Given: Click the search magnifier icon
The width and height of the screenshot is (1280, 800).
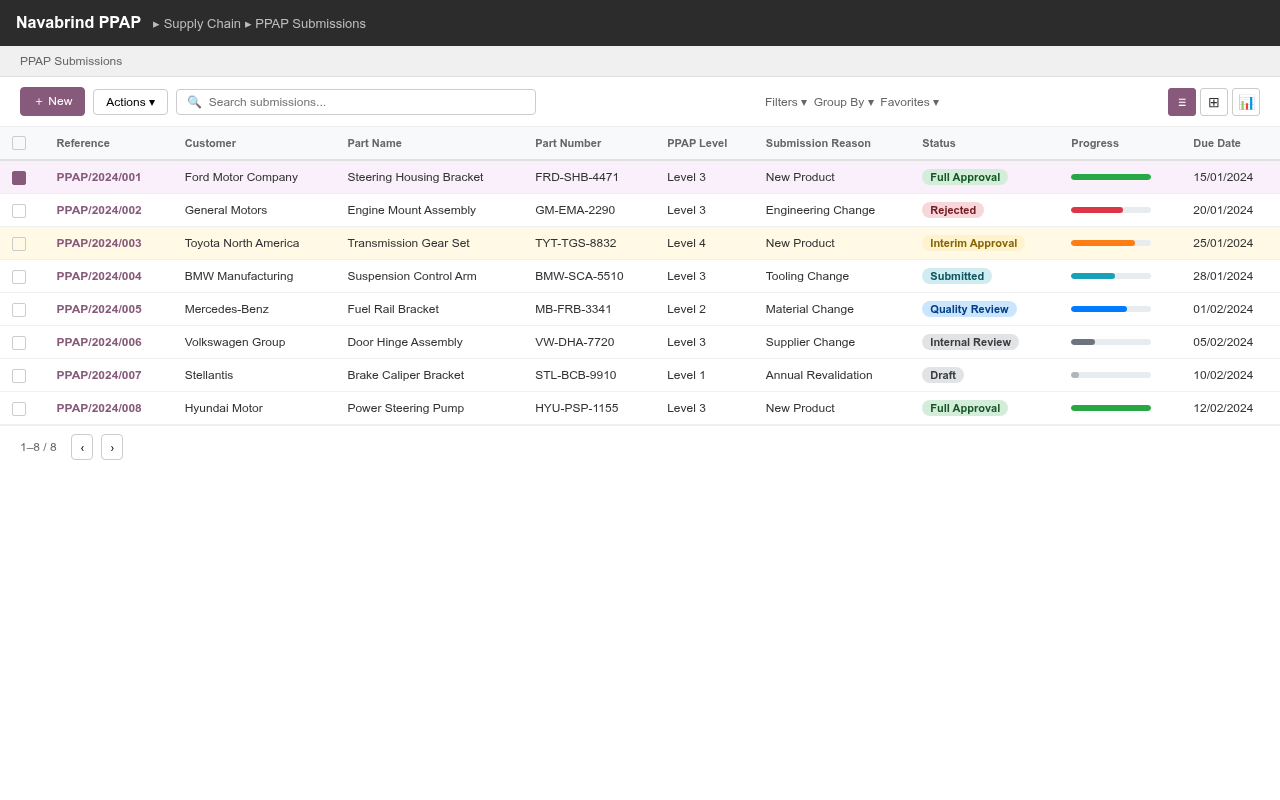Looking at the screenshot, I should point(194,101).
